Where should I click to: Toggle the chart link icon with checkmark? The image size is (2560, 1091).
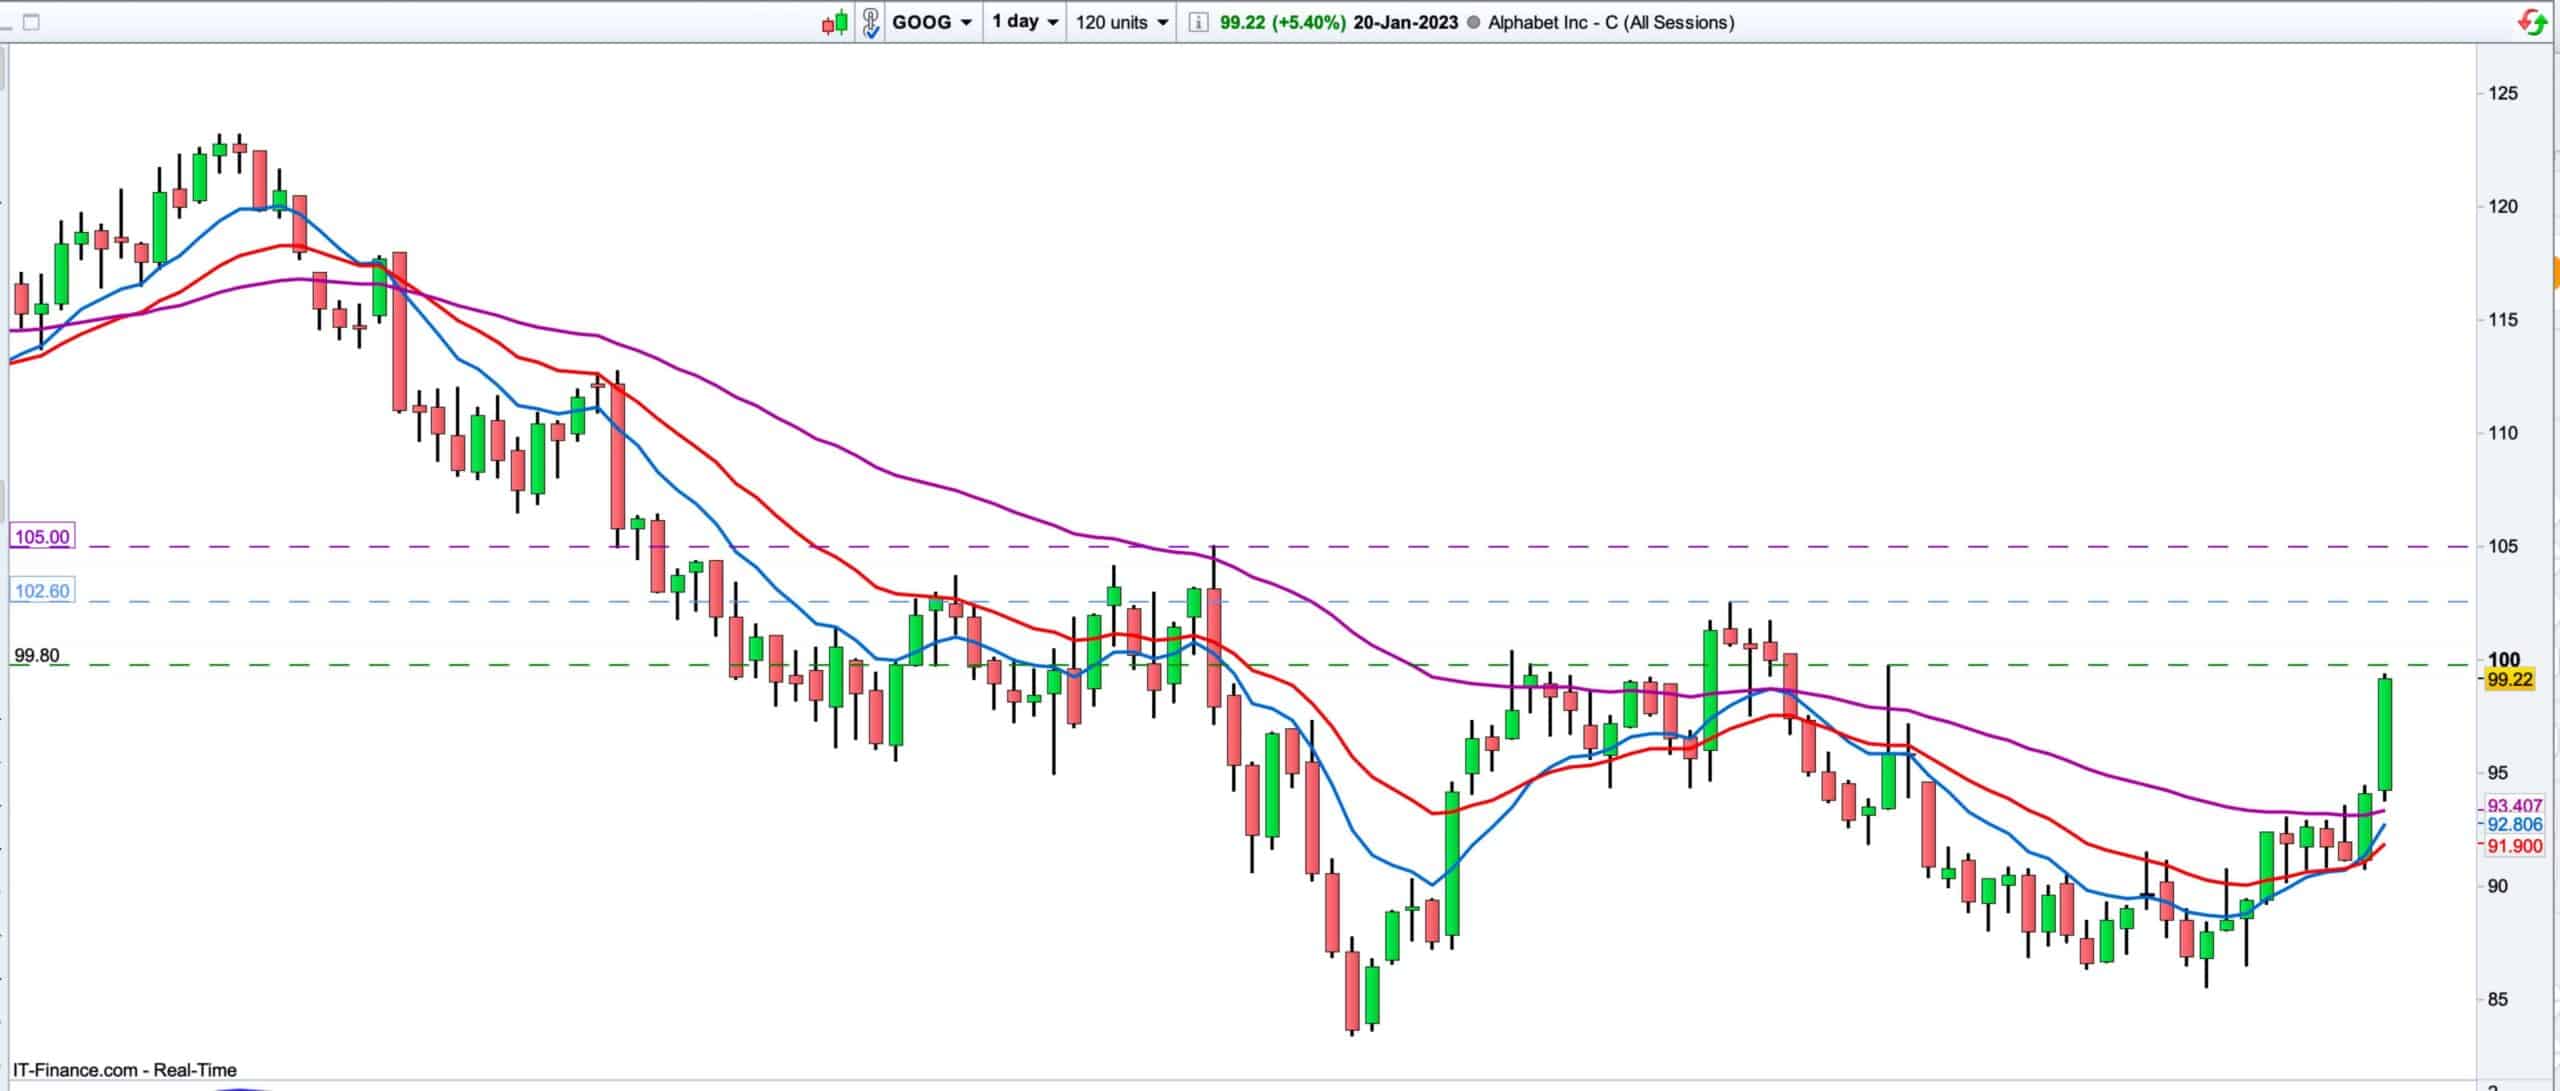point(871,22)
